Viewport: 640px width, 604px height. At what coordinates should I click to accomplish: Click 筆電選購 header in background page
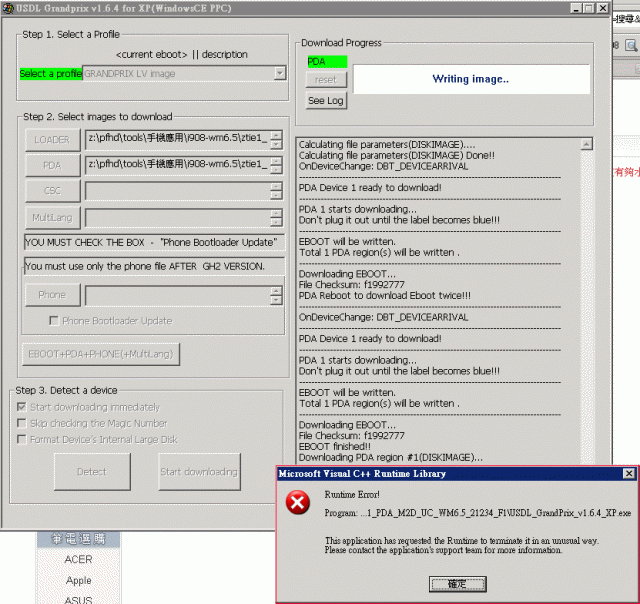tap(78, 539)
